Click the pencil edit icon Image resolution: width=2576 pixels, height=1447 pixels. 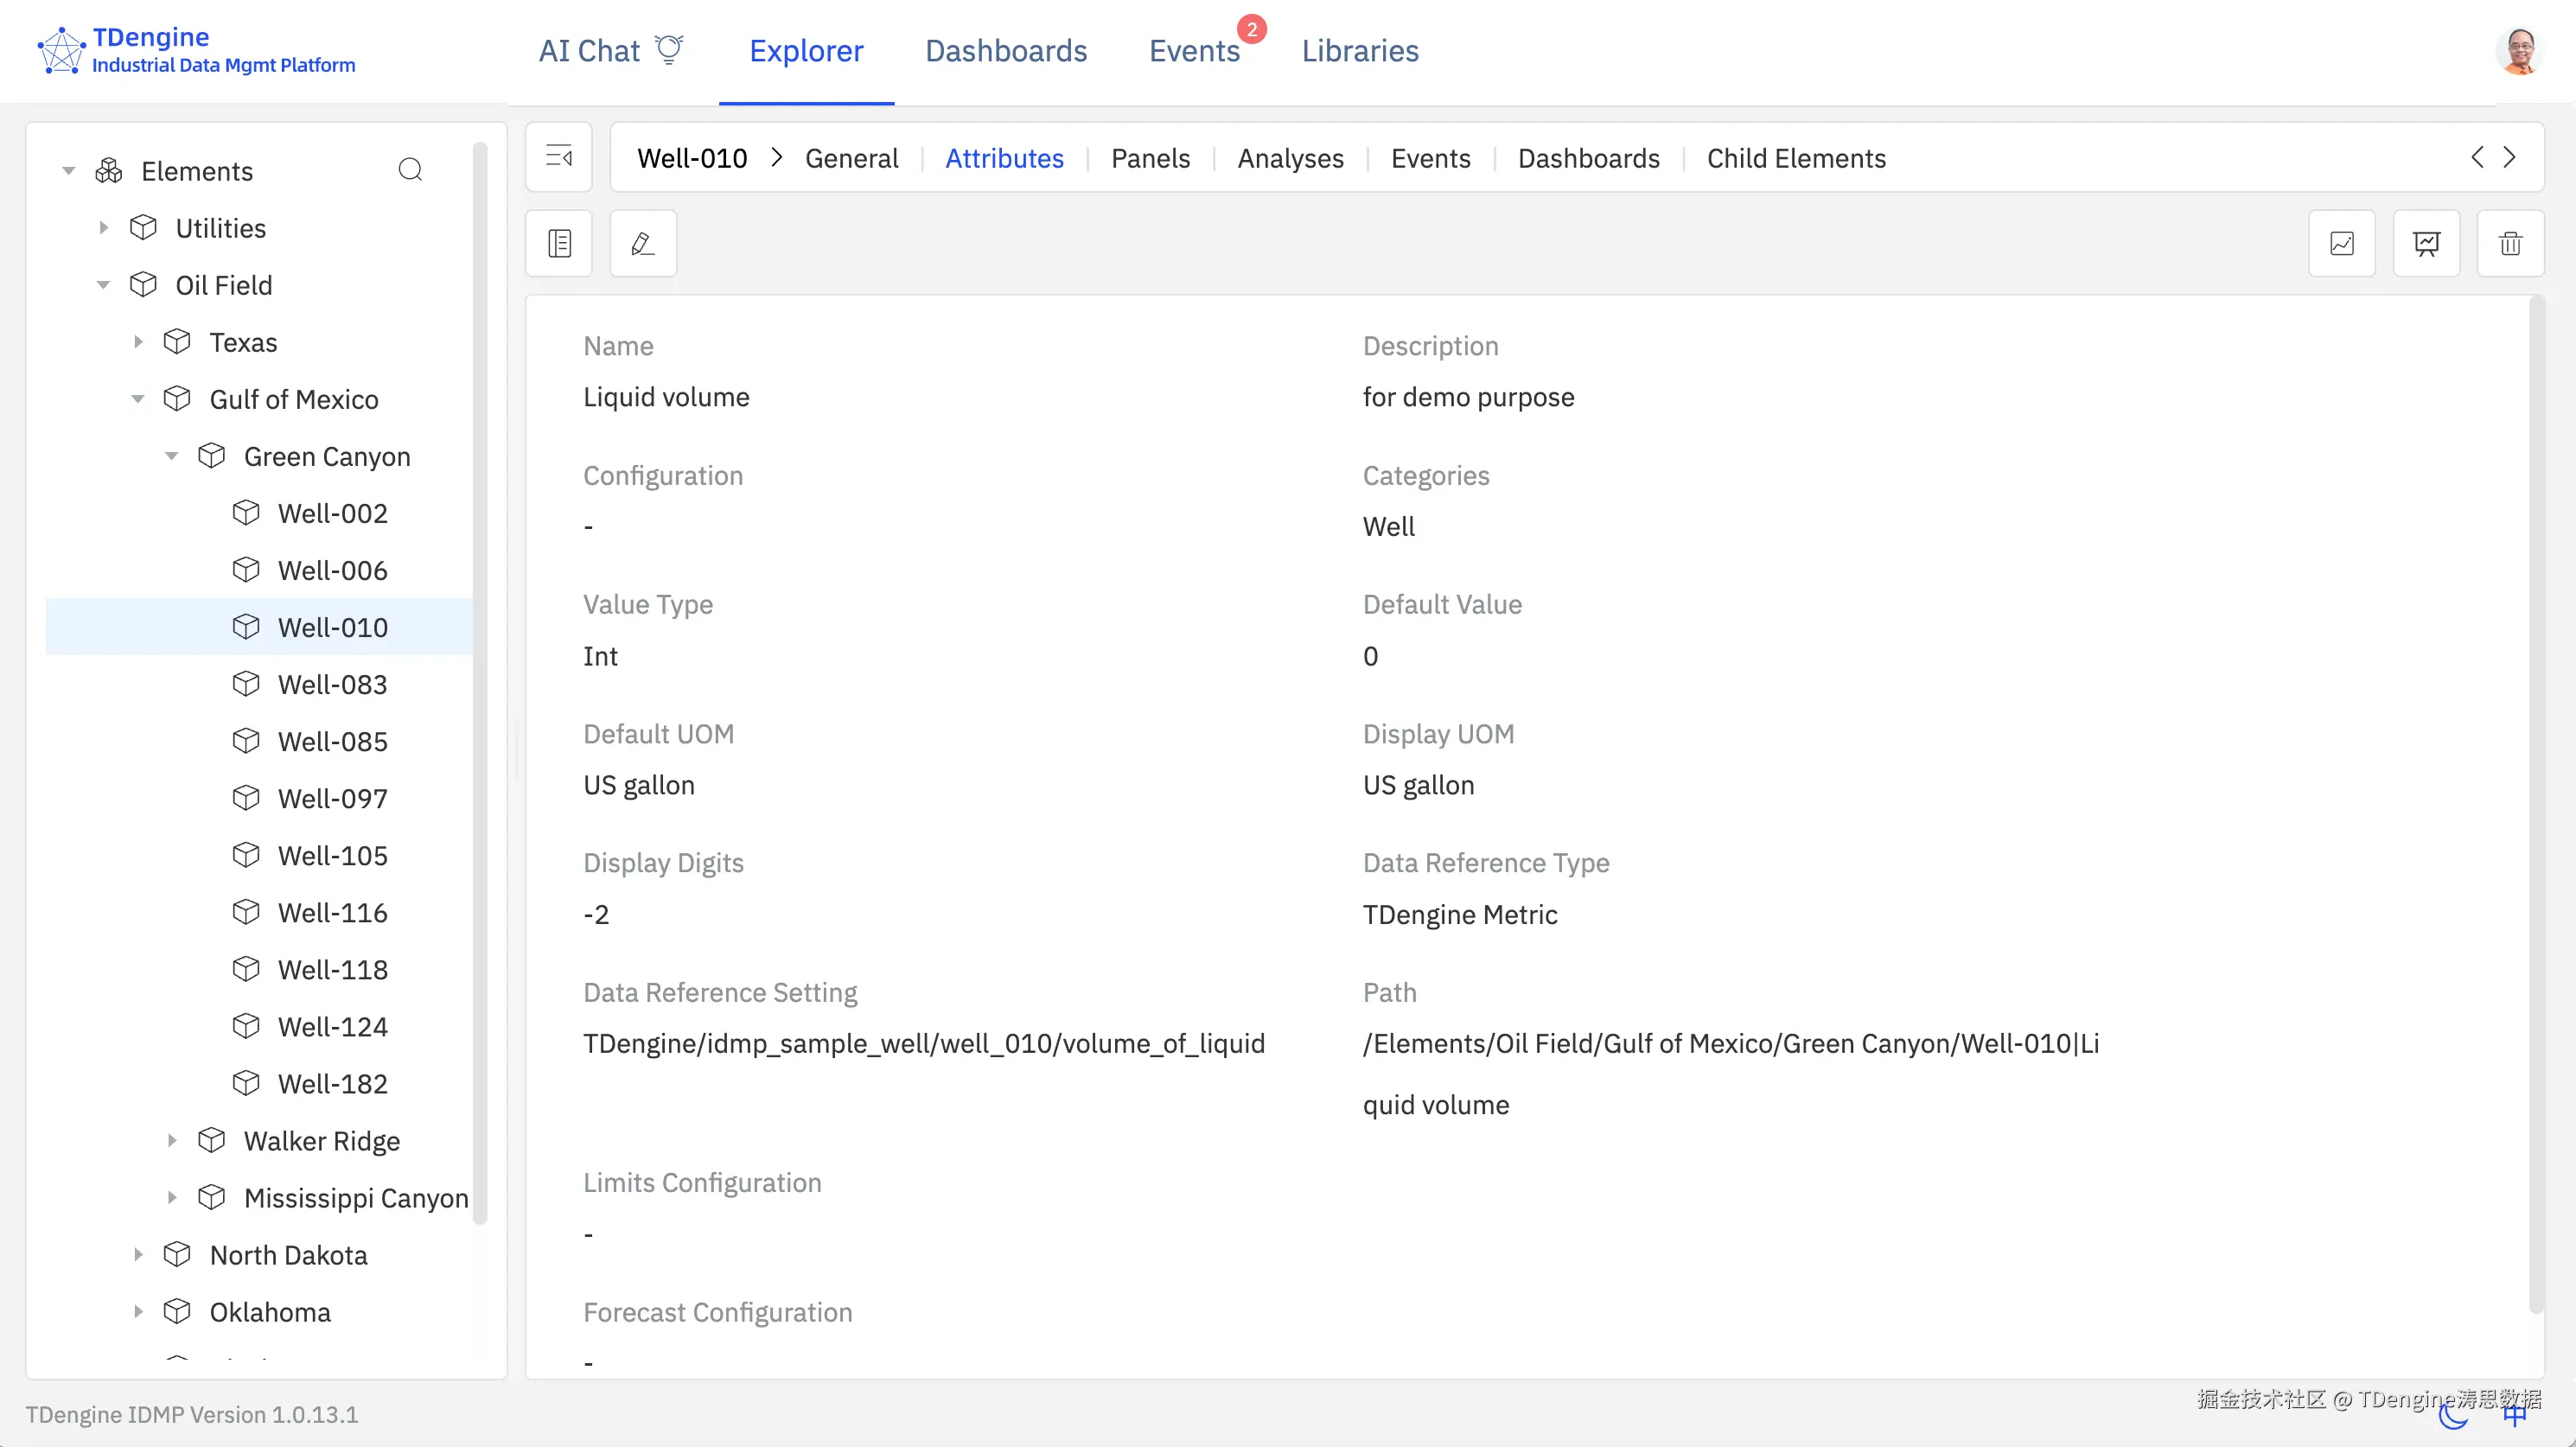point(643,243)
